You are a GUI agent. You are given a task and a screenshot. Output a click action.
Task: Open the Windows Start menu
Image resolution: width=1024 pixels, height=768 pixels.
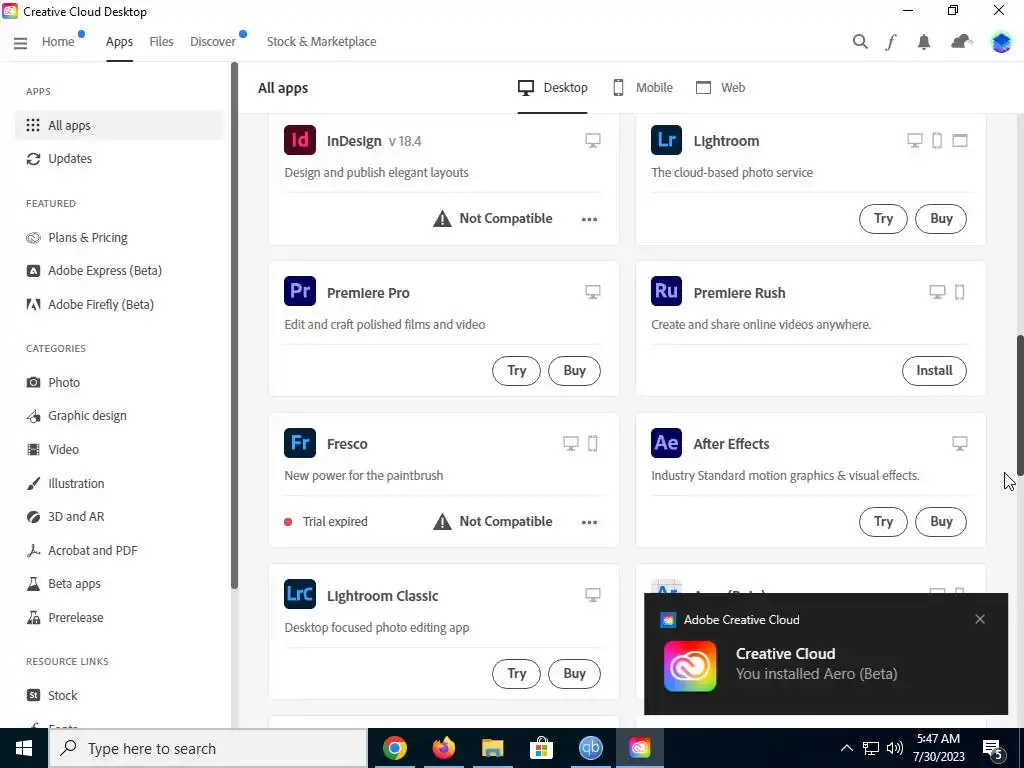pyautogui.click(x=24, y=748)
